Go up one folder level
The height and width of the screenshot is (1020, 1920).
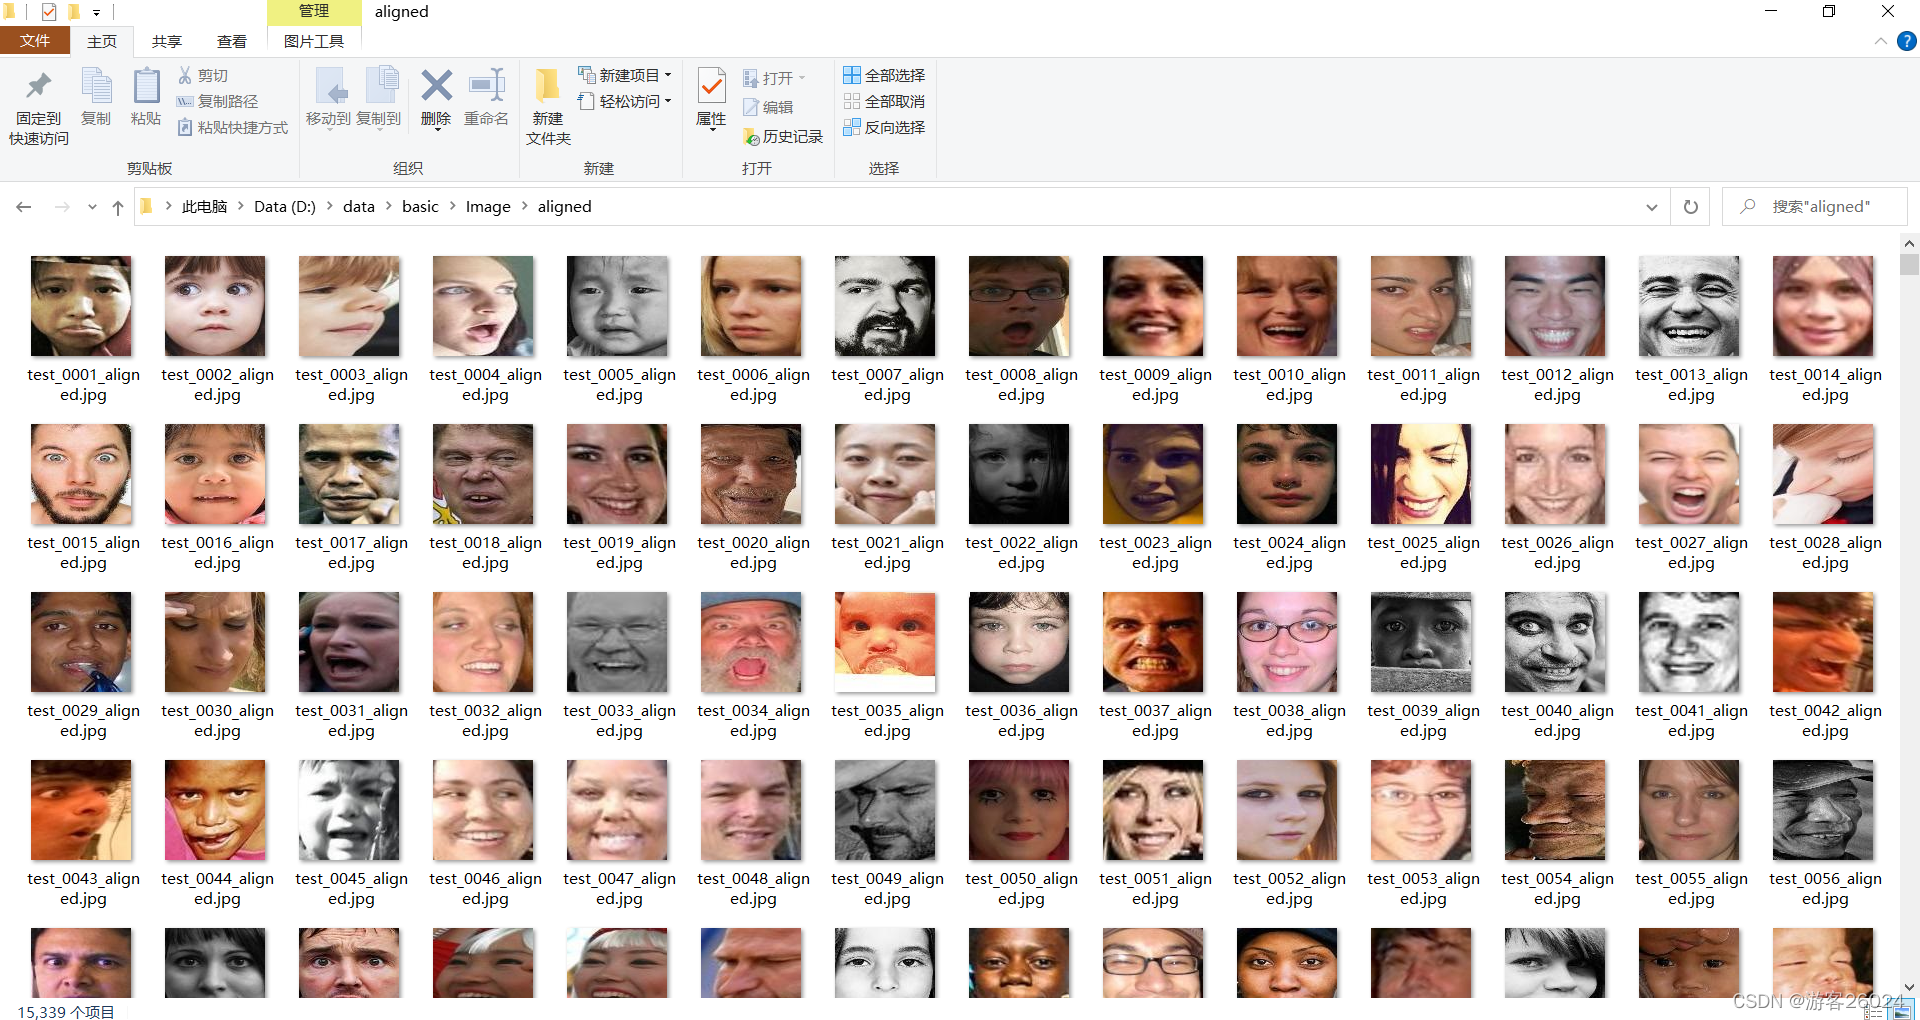(x=118, y=207)
